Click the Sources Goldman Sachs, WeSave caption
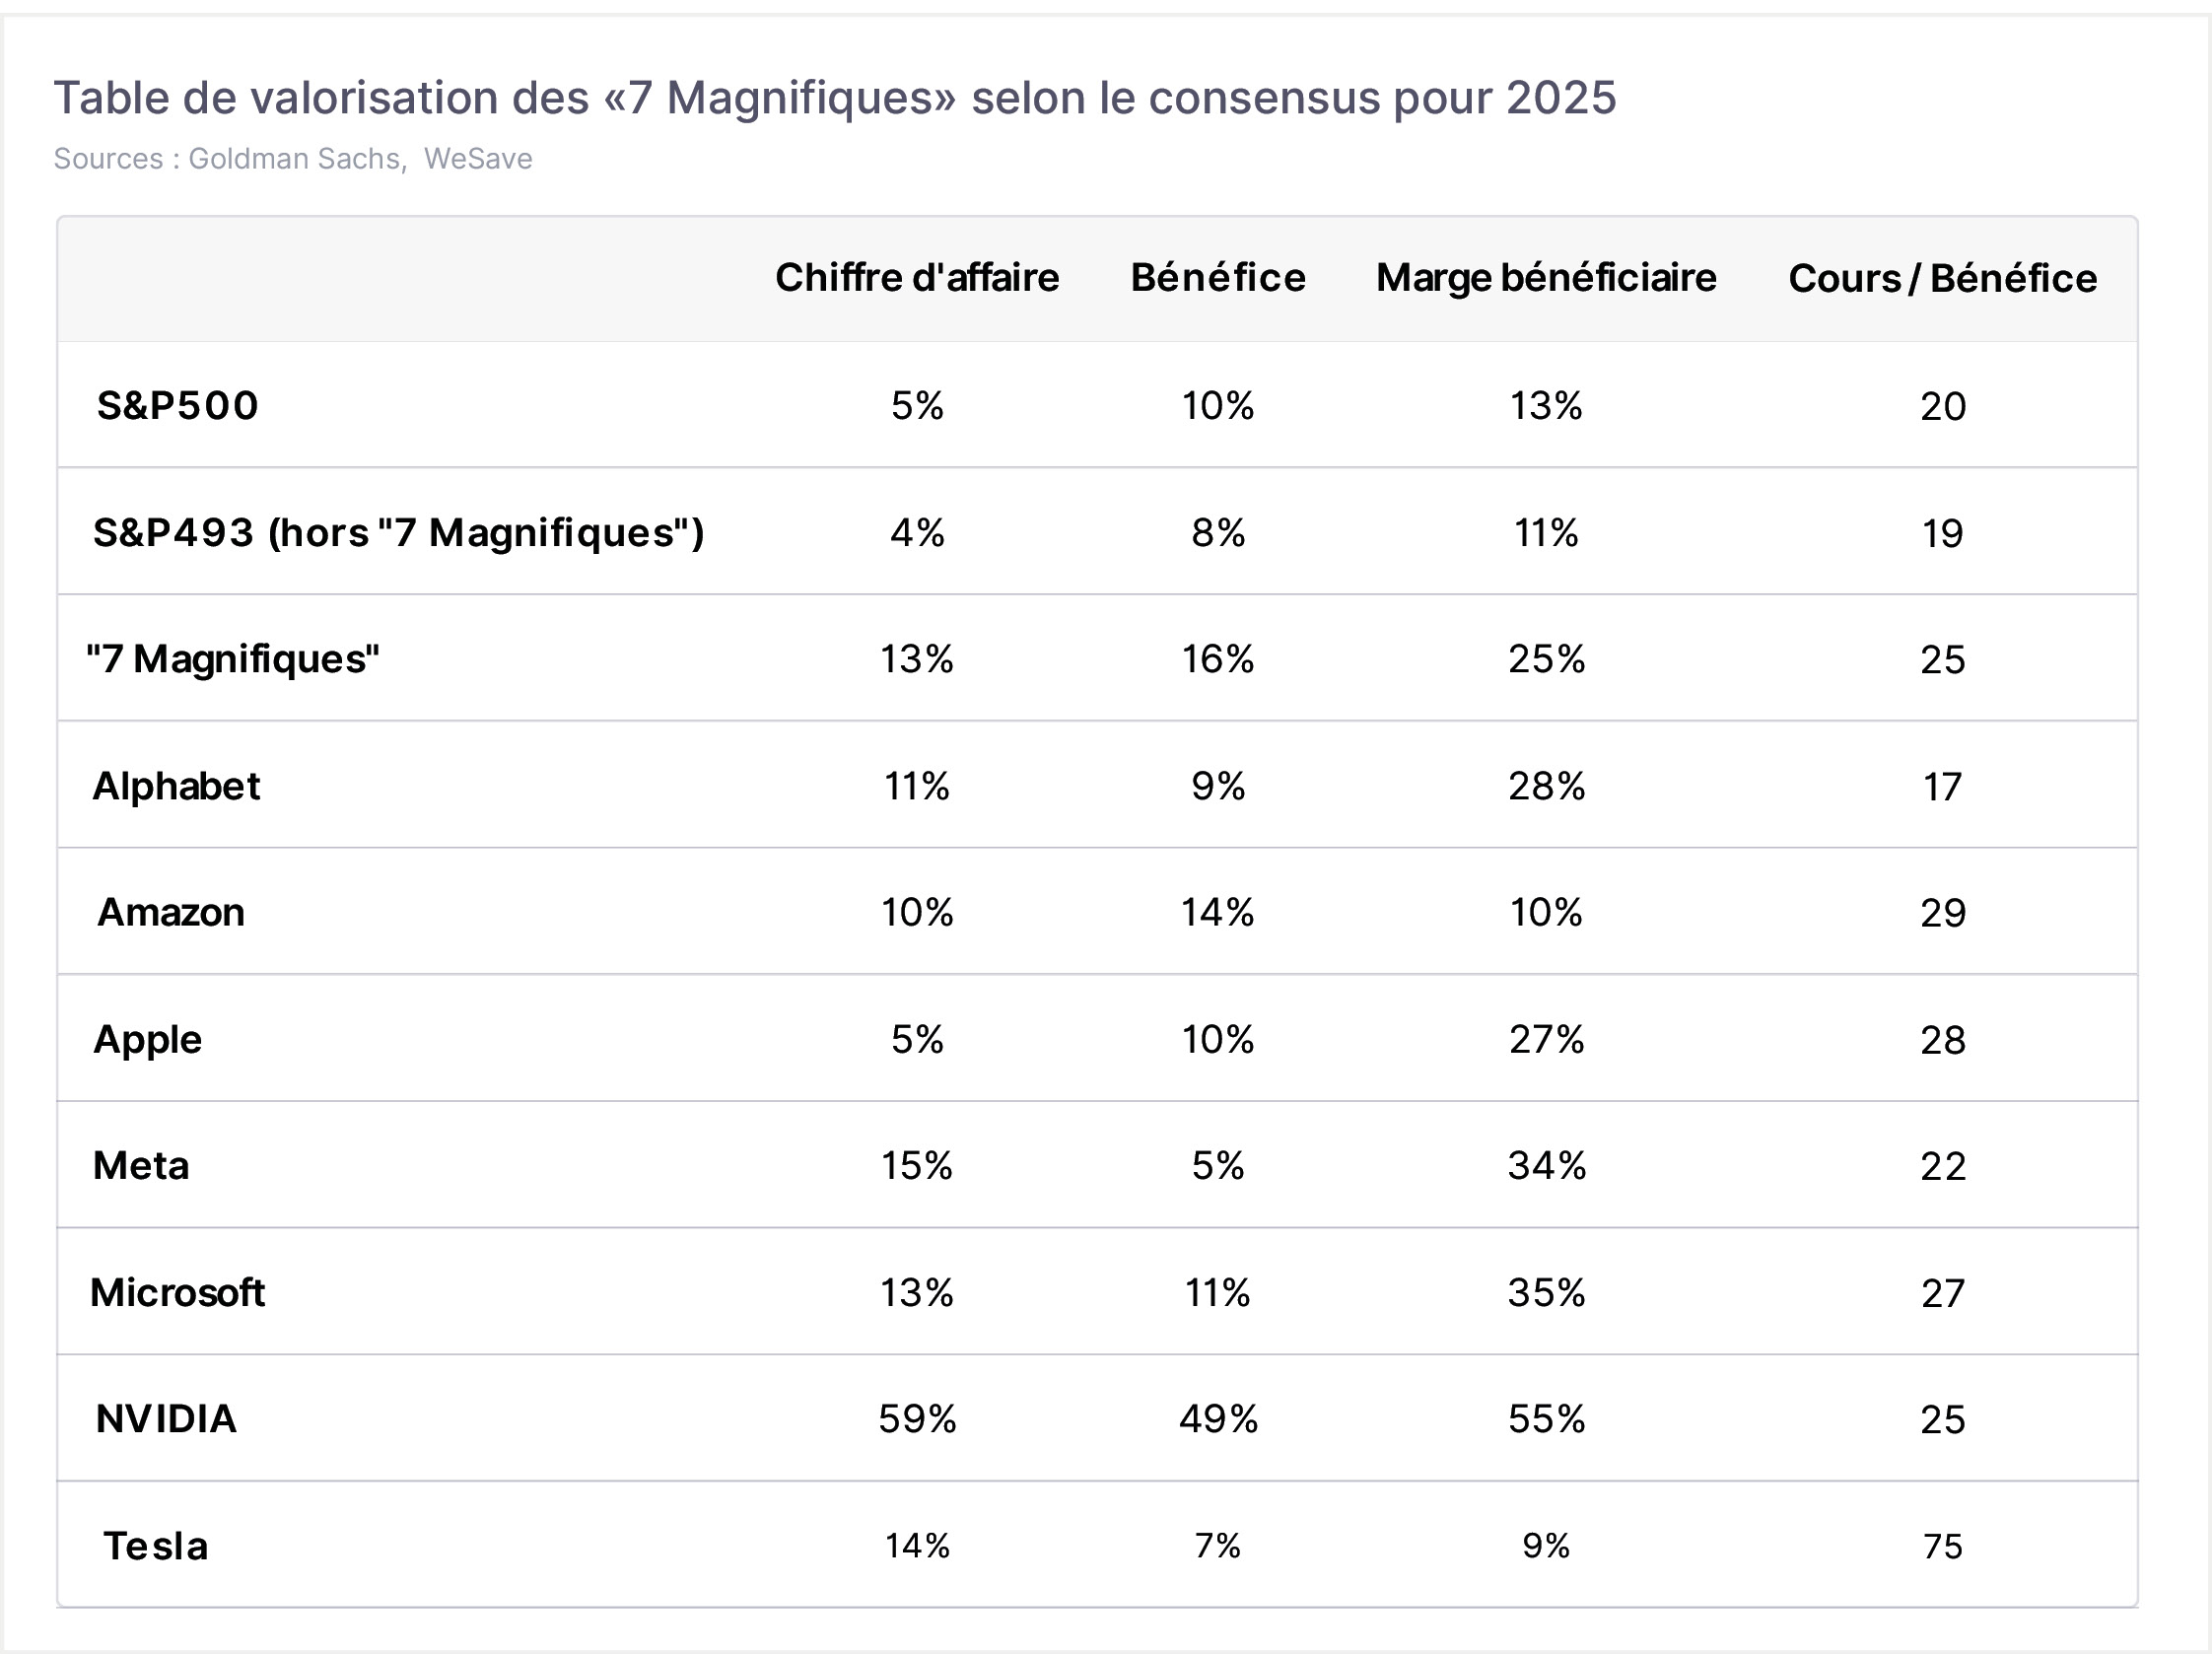This screenshot has height=1654, width=2212. (293, 159)
